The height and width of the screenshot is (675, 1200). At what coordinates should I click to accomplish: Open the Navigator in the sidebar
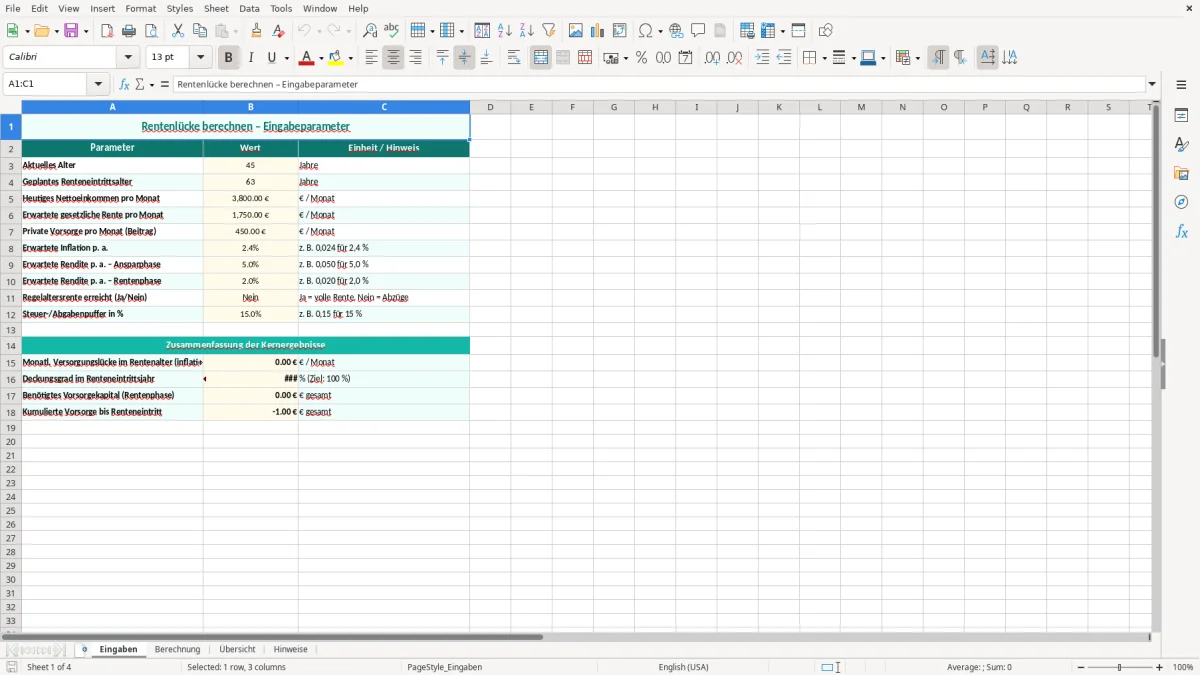[1181, 202]
